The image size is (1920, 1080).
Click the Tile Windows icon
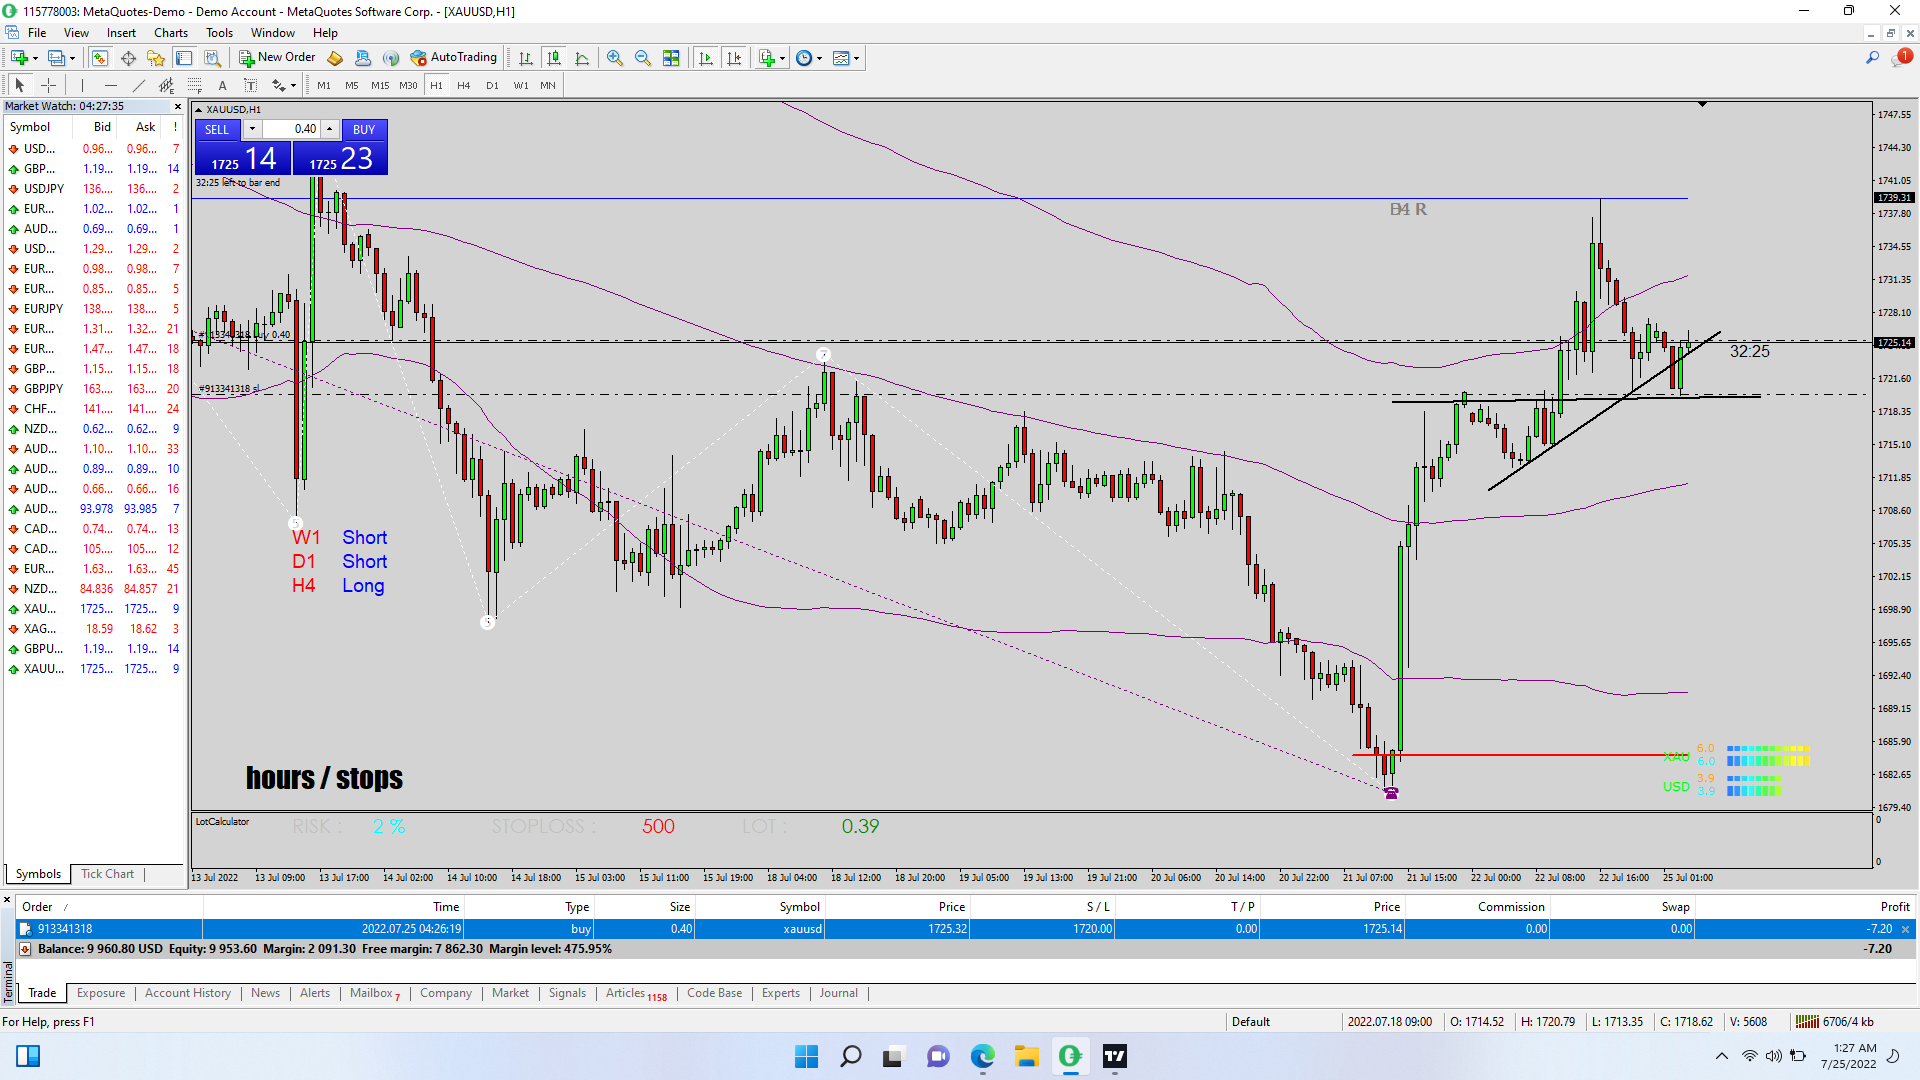click(x=671, y=58)
